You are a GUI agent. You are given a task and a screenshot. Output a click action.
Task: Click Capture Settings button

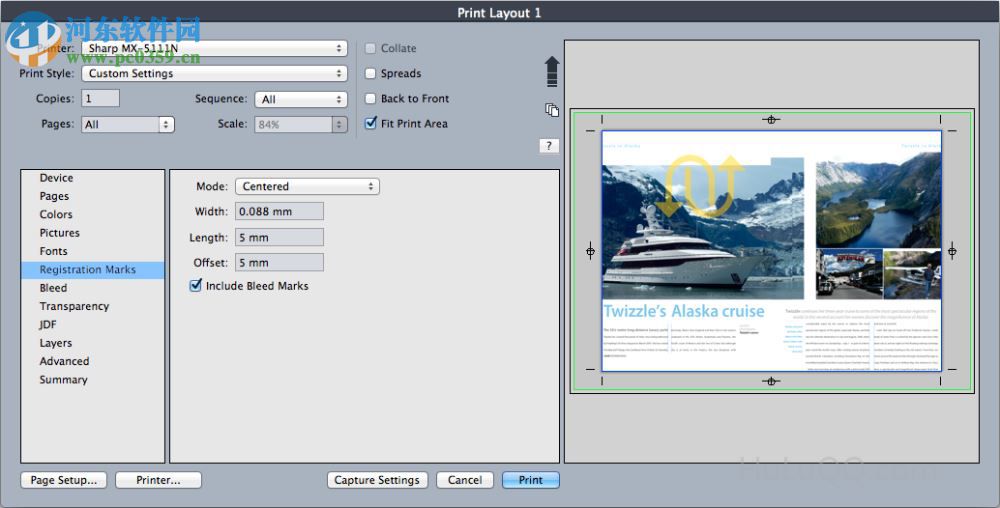tap(377, 480)
